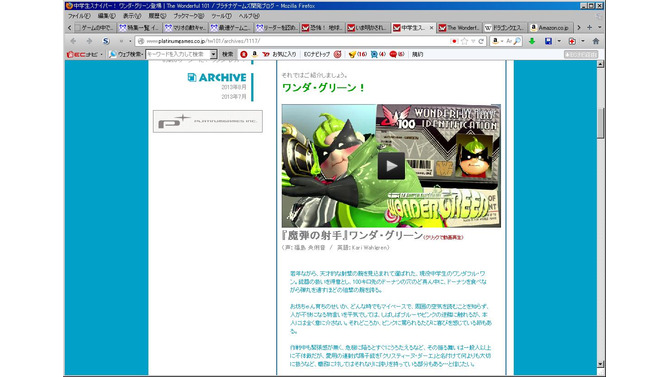Open the 2013年8月 archive link
The width and height of the screenshot is (670, 377).
point(234,87)
